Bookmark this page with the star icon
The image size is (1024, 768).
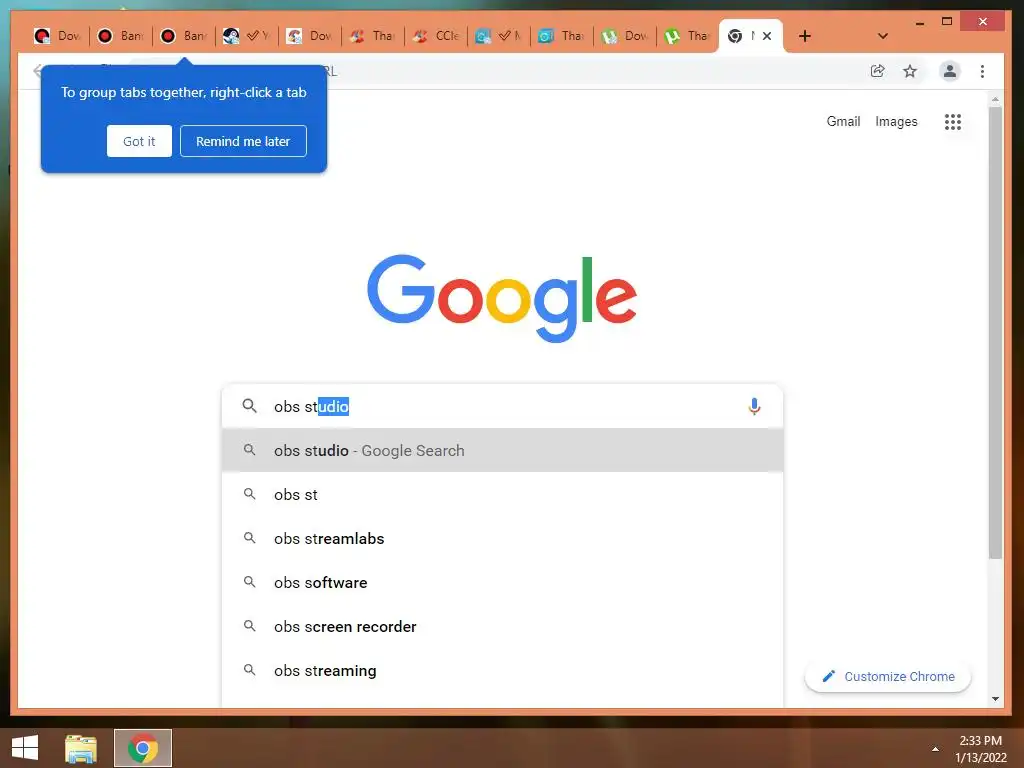click(910, 71)
